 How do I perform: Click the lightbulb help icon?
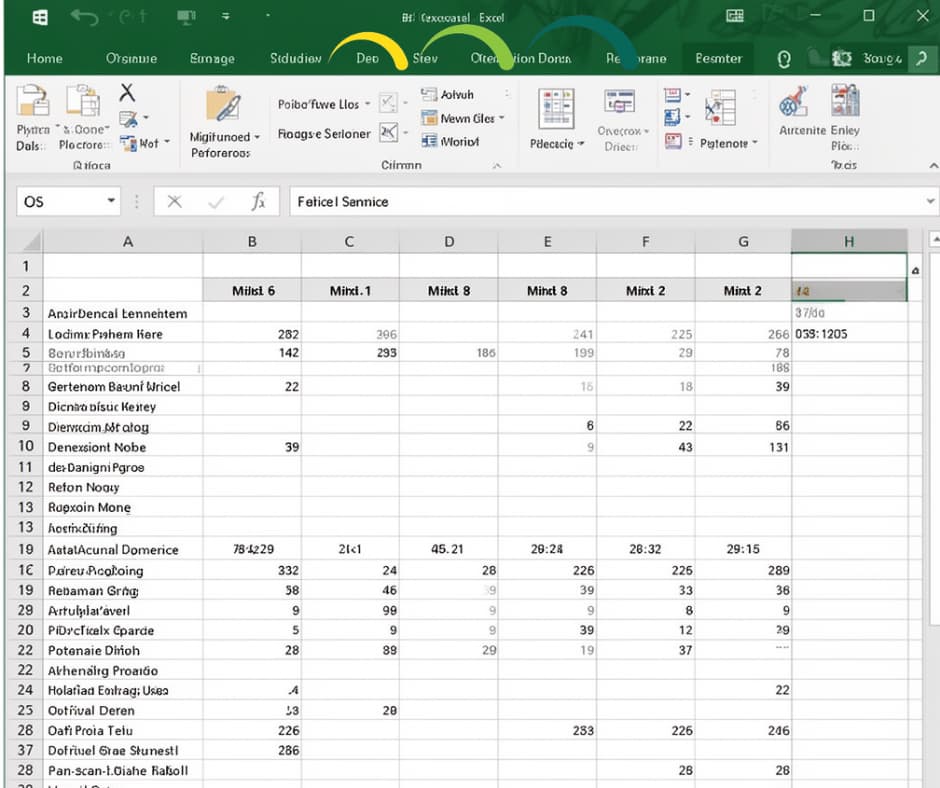(784, 59)
